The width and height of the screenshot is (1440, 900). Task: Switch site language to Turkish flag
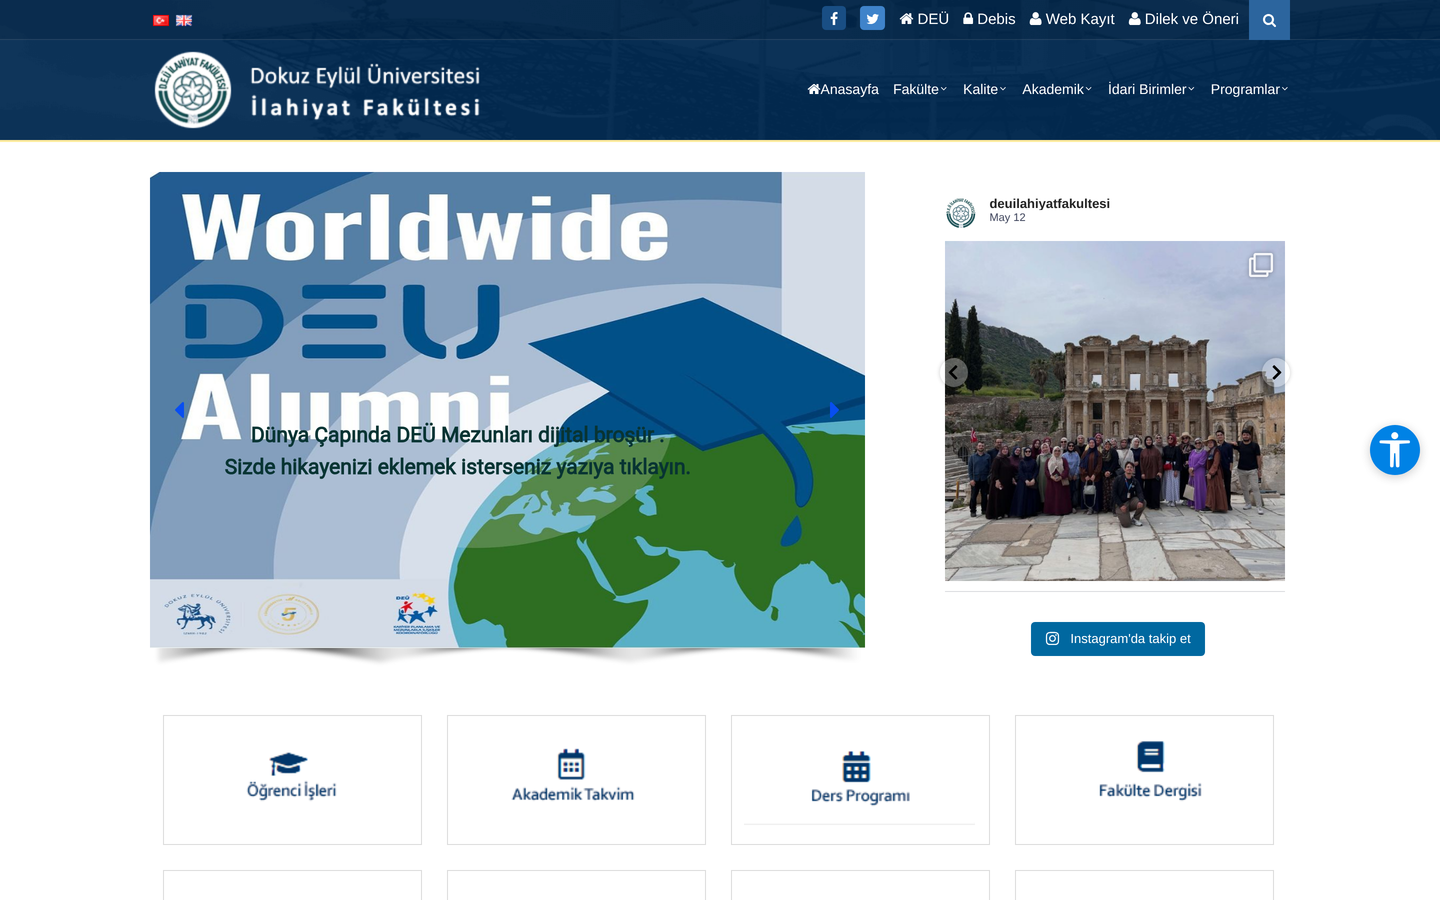tap(161, 20)
